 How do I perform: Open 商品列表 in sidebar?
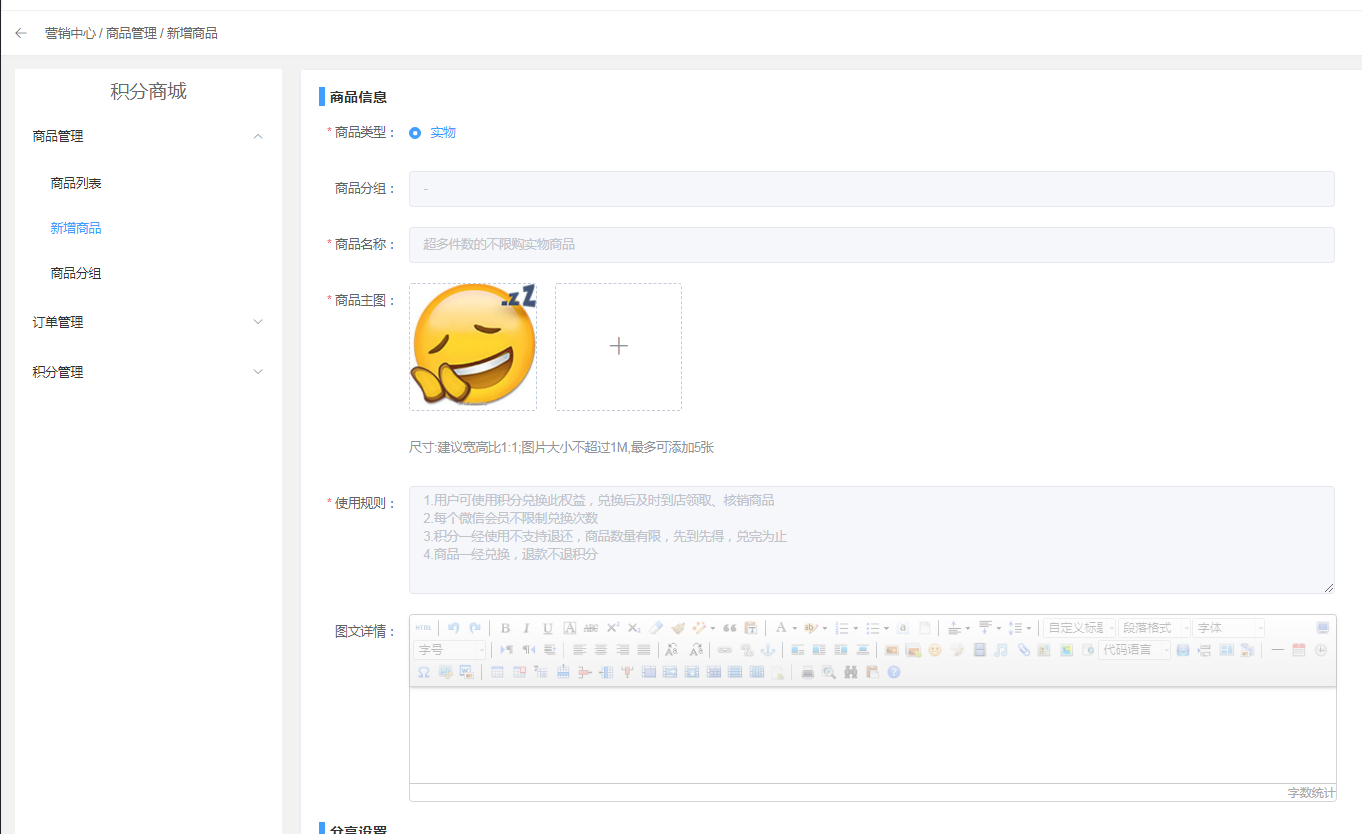point(76,184)
